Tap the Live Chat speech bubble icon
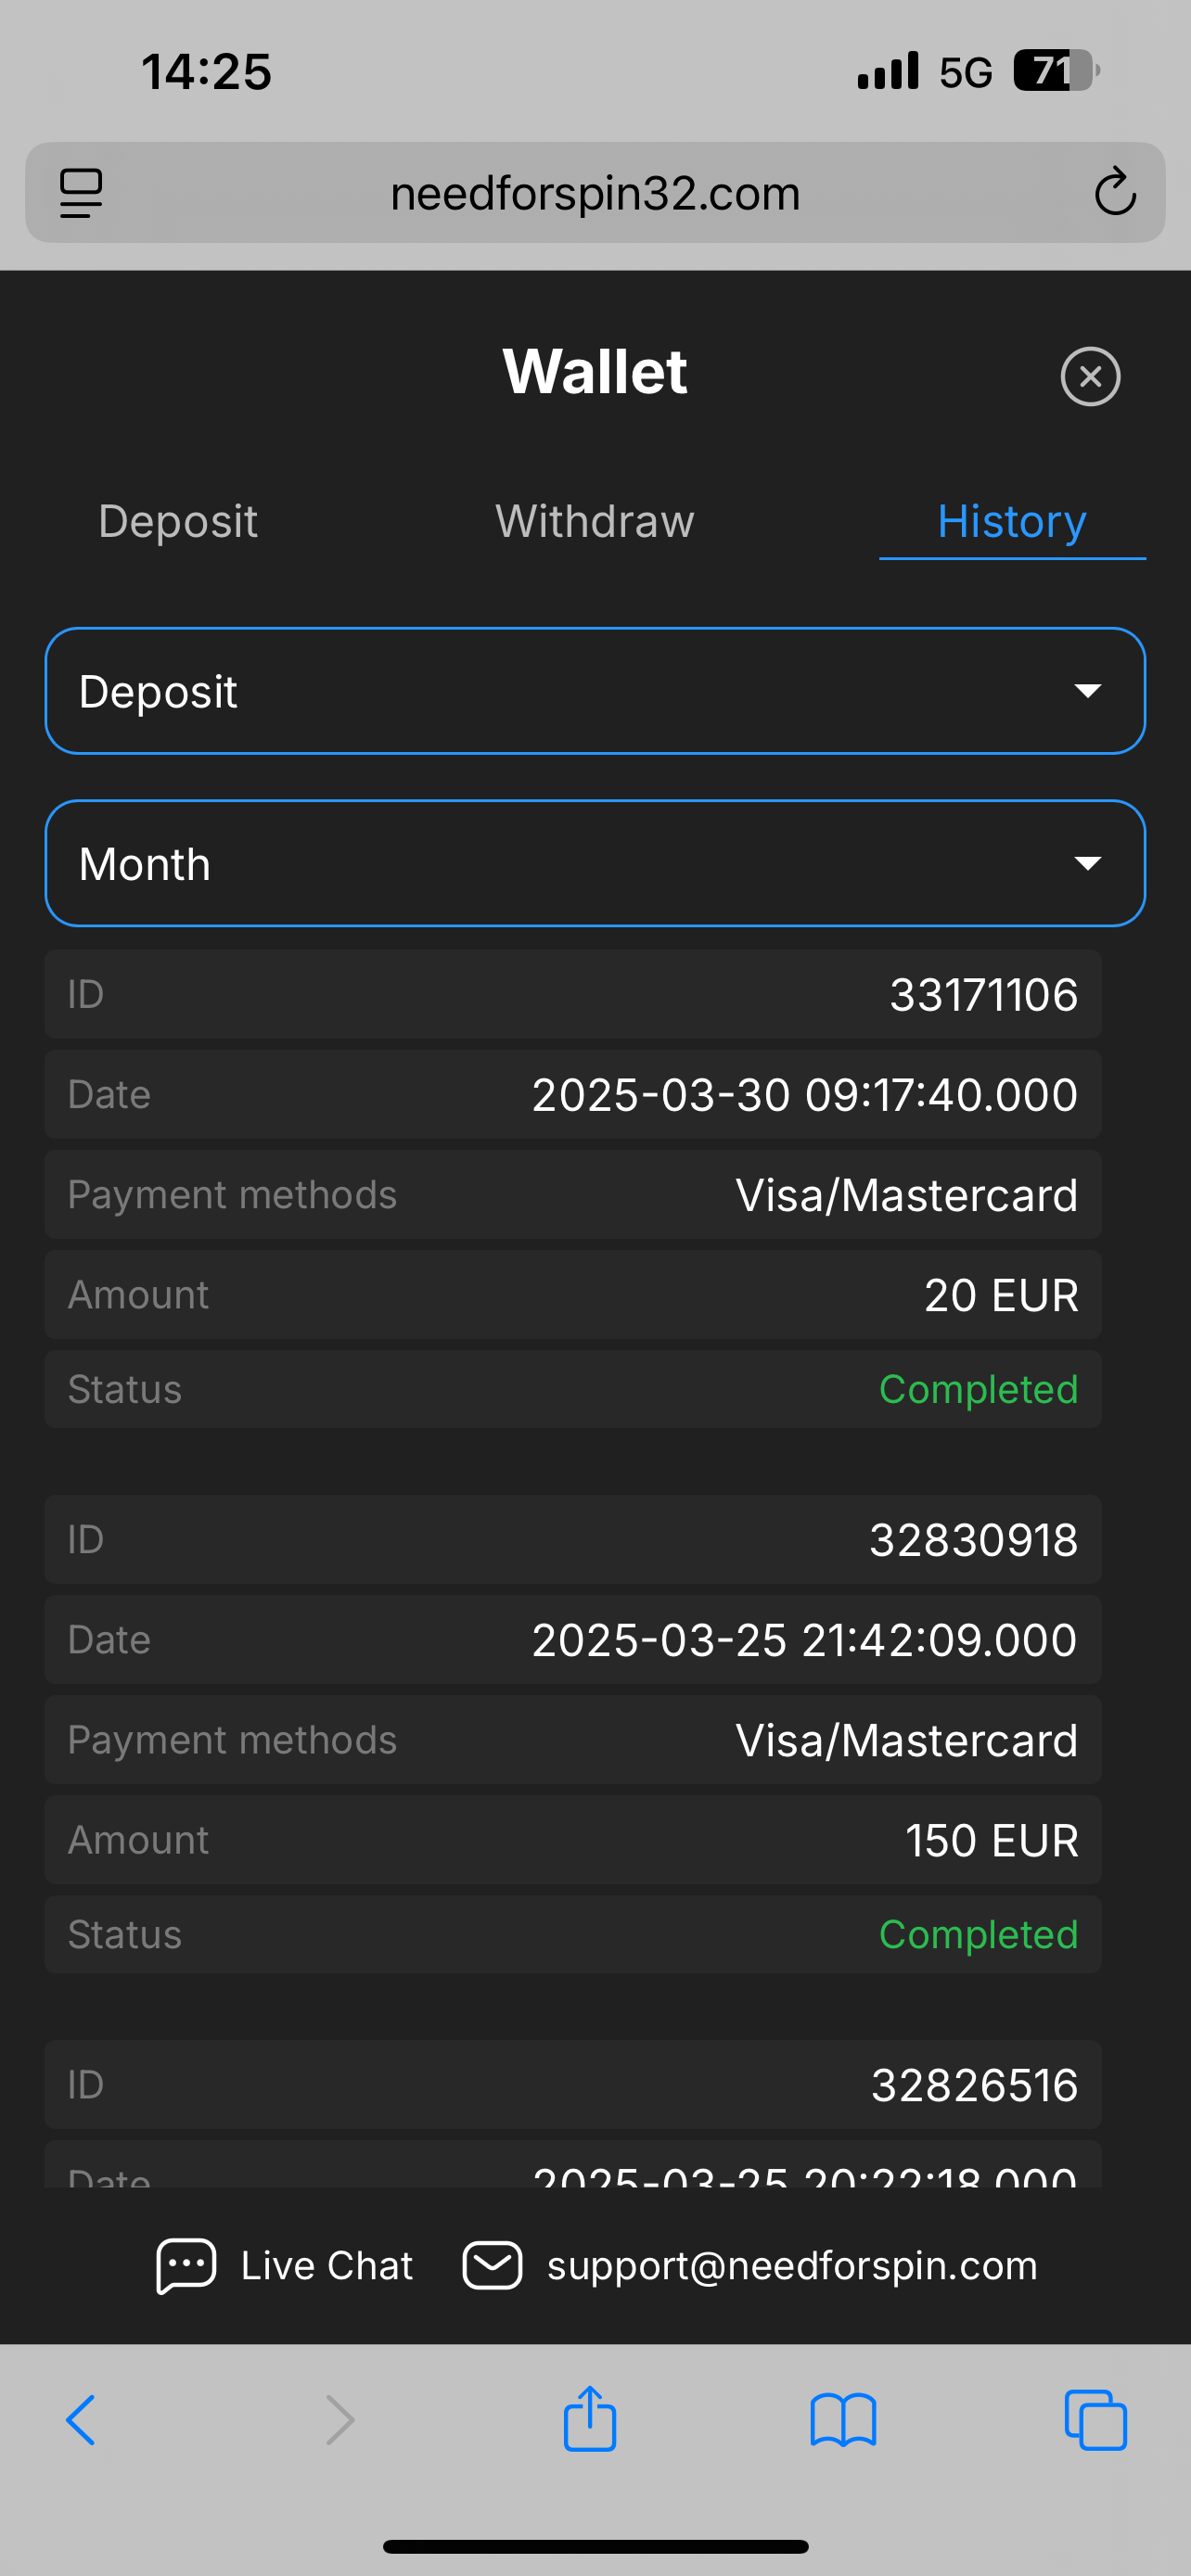 coord(186,2265)
